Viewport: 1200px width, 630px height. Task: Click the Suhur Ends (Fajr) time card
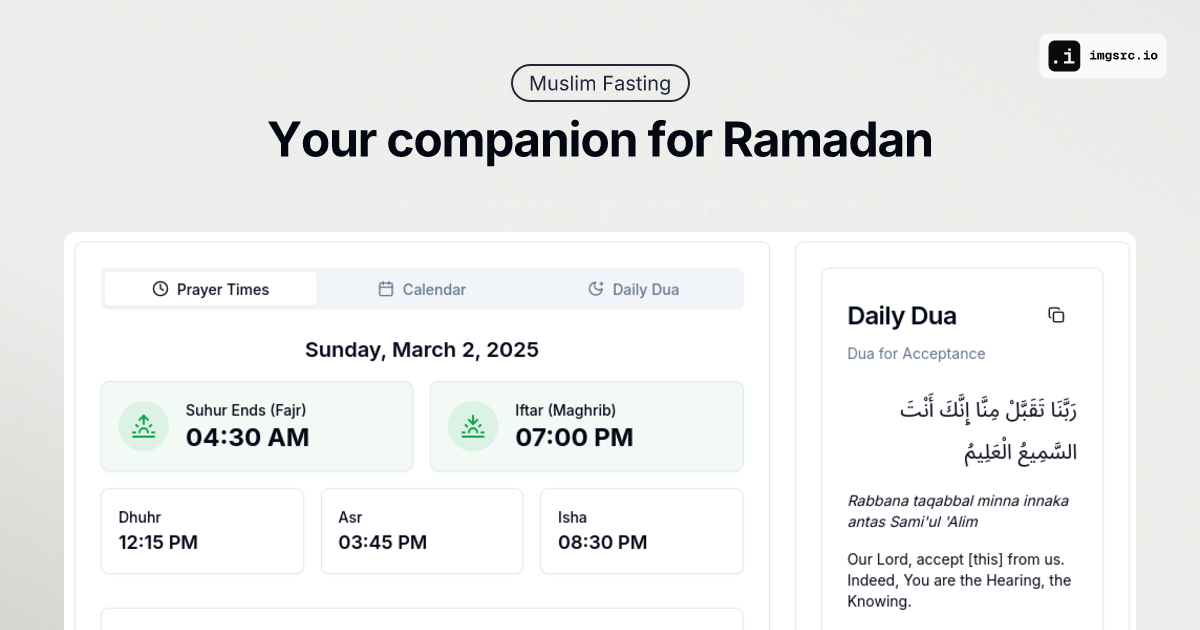coord(256,425)
